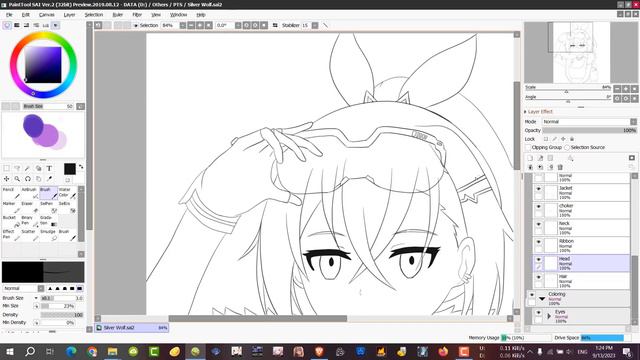Open Windows Start menu
Viewport: 640px width, 360px height.
9,351
